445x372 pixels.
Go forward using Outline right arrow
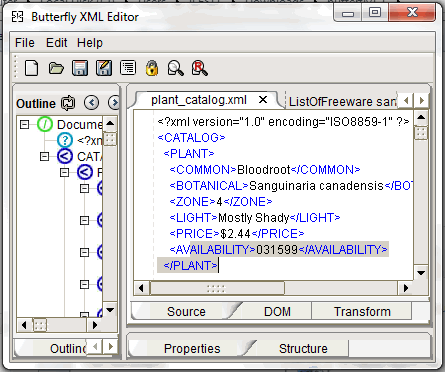pyautogui.click(x=114, y=103)
